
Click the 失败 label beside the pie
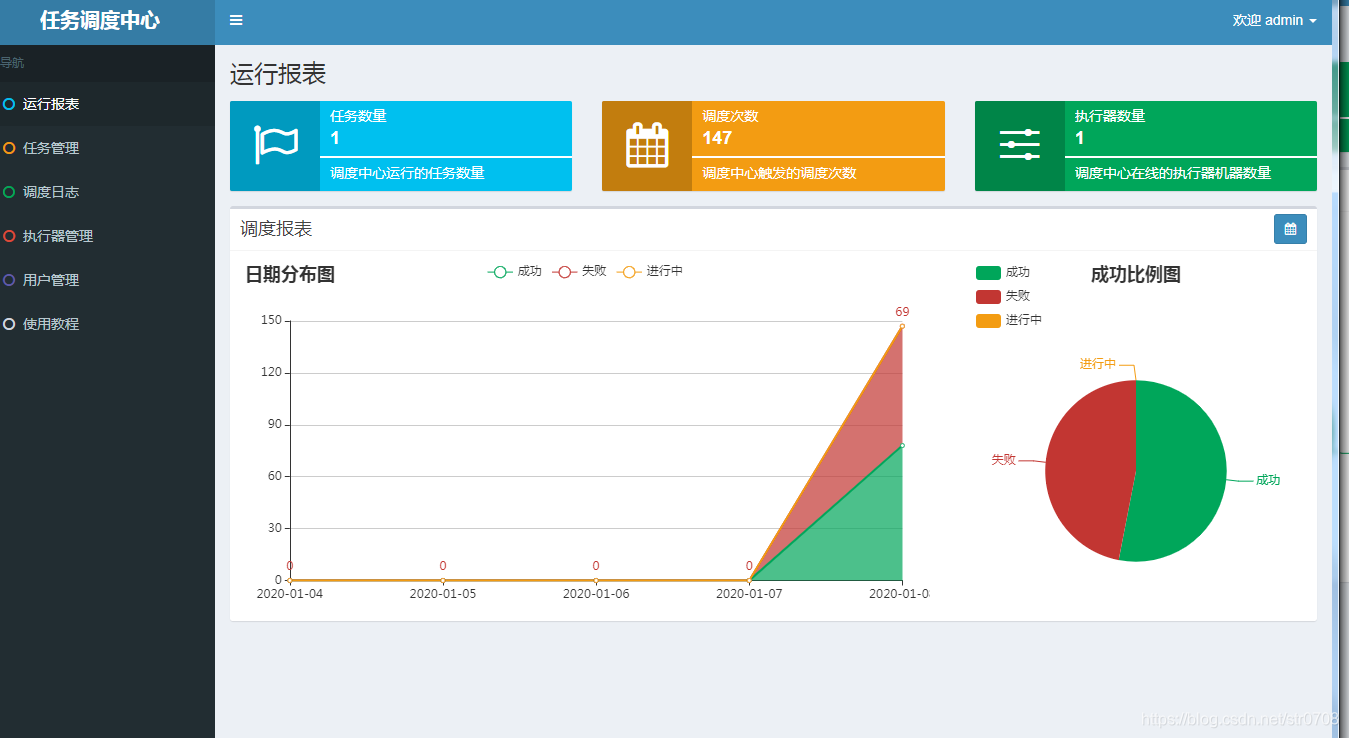pos(1004,460)
